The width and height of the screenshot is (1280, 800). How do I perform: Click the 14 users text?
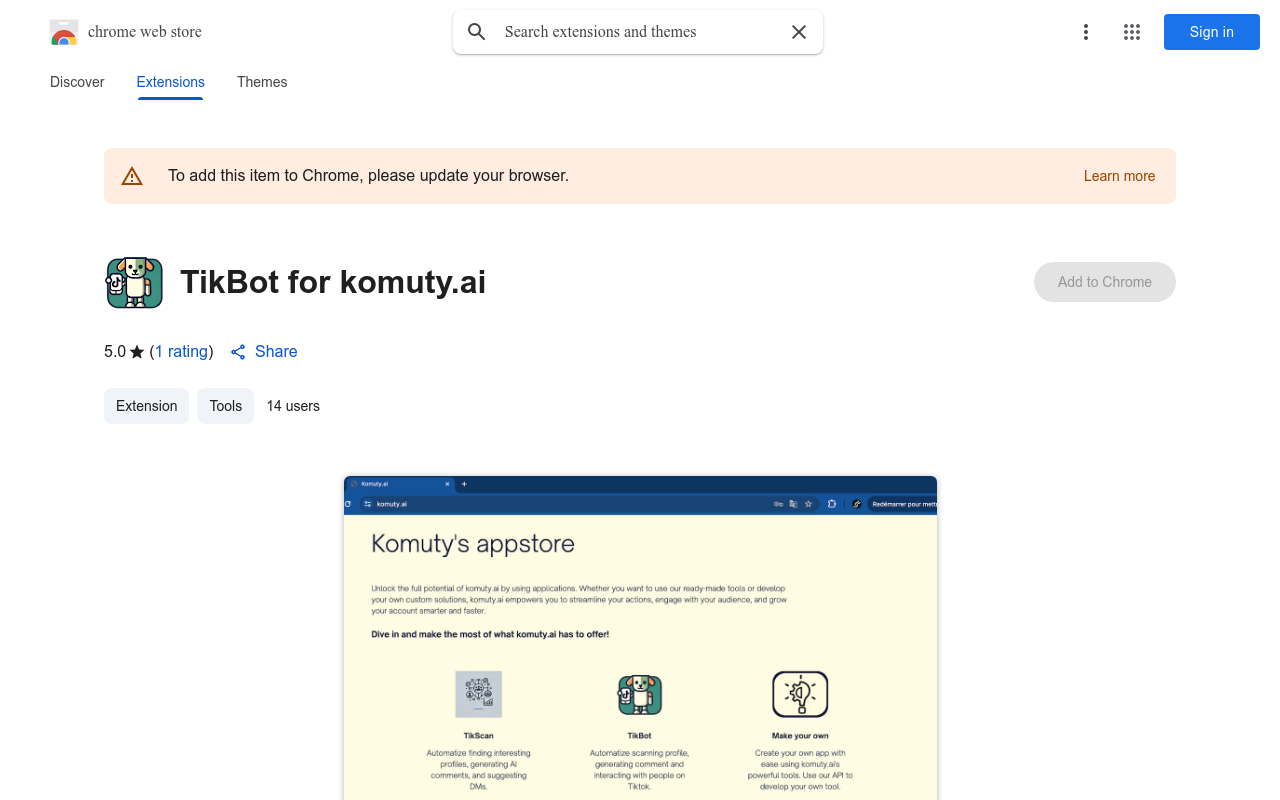coord(293,406)
